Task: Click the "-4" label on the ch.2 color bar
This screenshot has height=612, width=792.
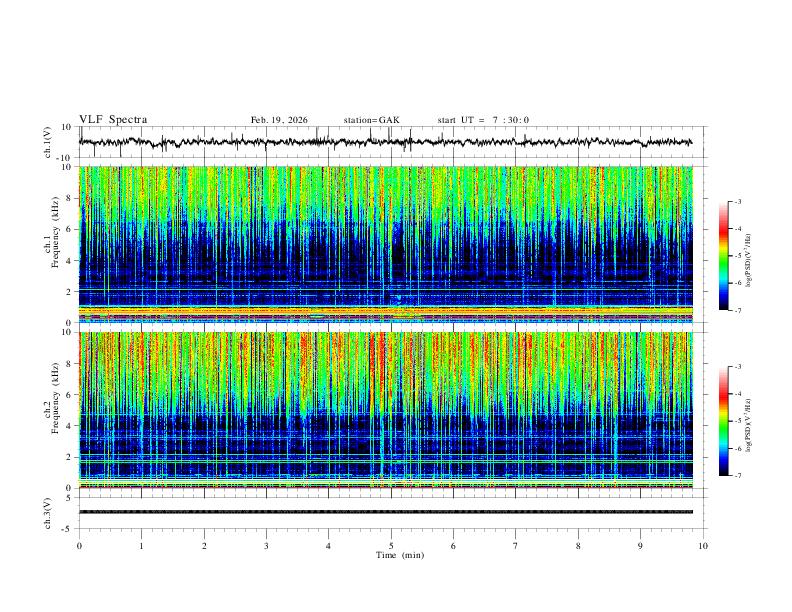Action: tap(738, 394)
